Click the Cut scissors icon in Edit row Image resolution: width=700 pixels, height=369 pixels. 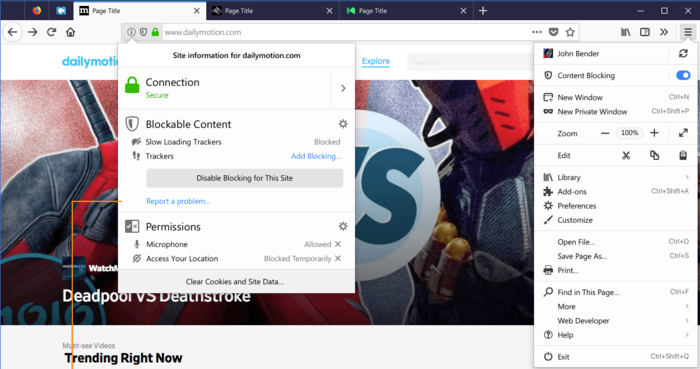(x=626, y=155)
